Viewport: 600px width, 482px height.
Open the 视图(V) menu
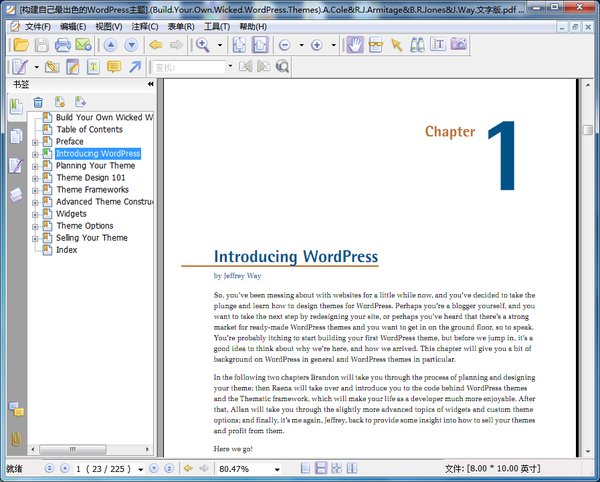109,26
